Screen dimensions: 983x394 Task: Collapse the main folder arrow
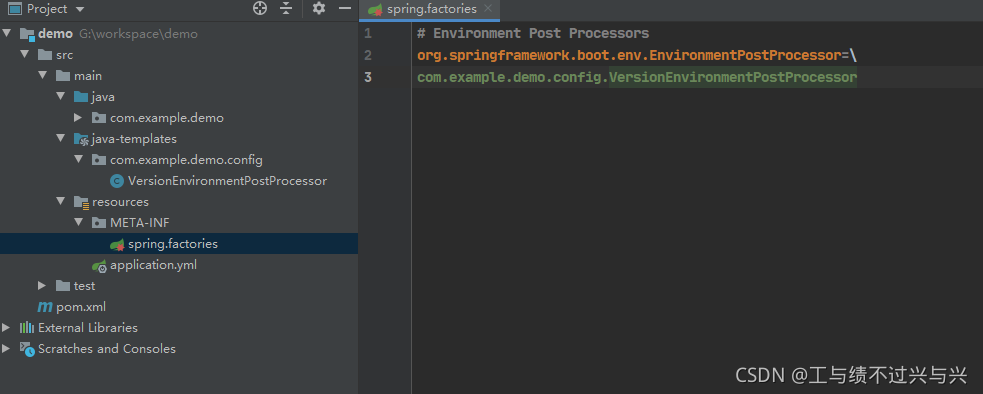43,76
